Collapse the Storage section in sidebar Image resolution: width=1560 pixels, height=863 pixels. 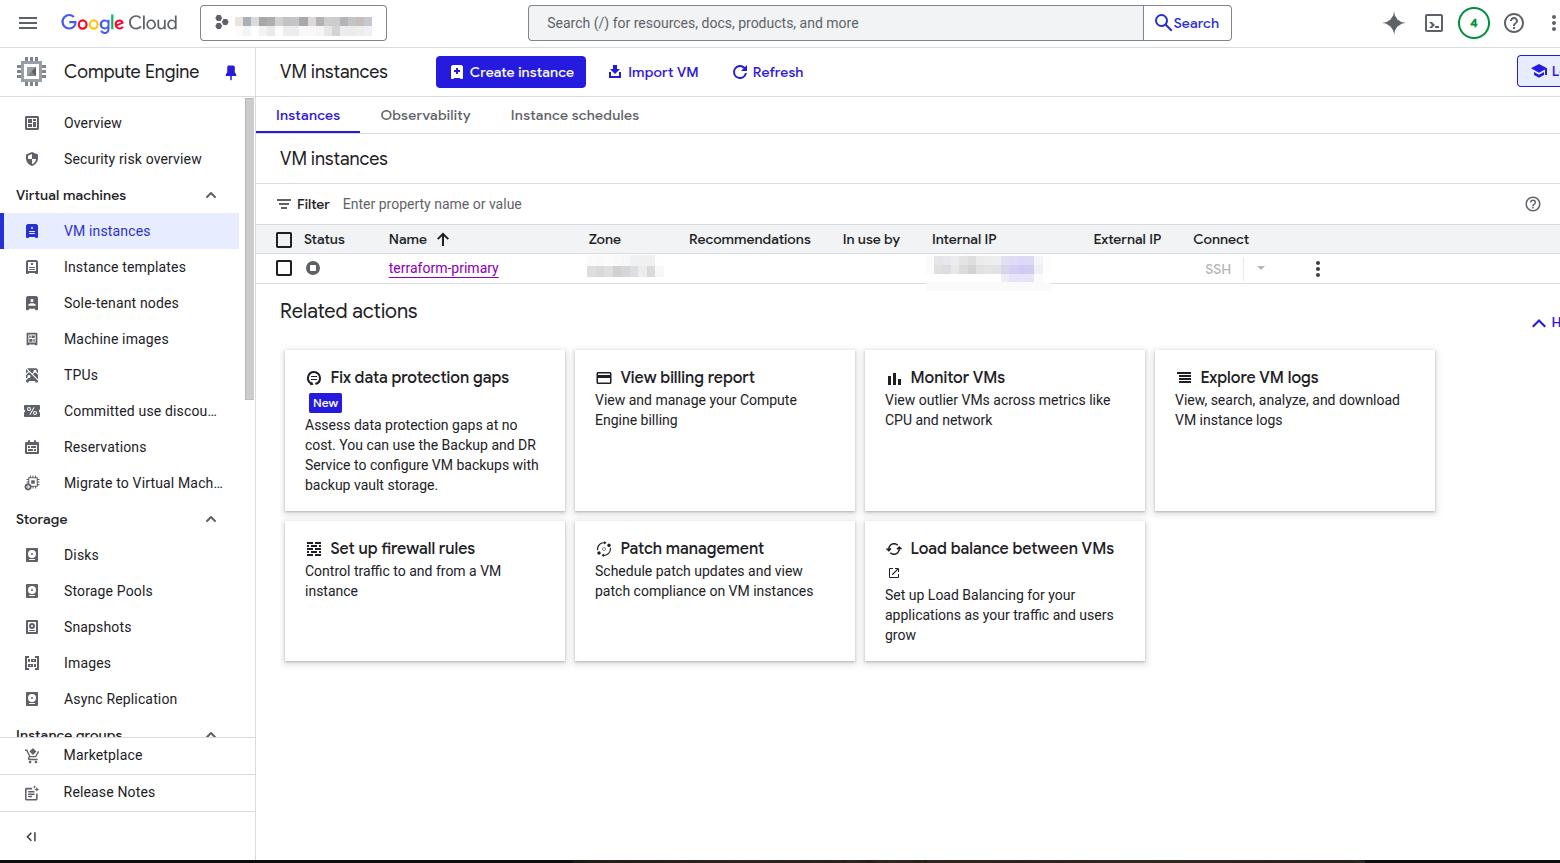point(211,519)
